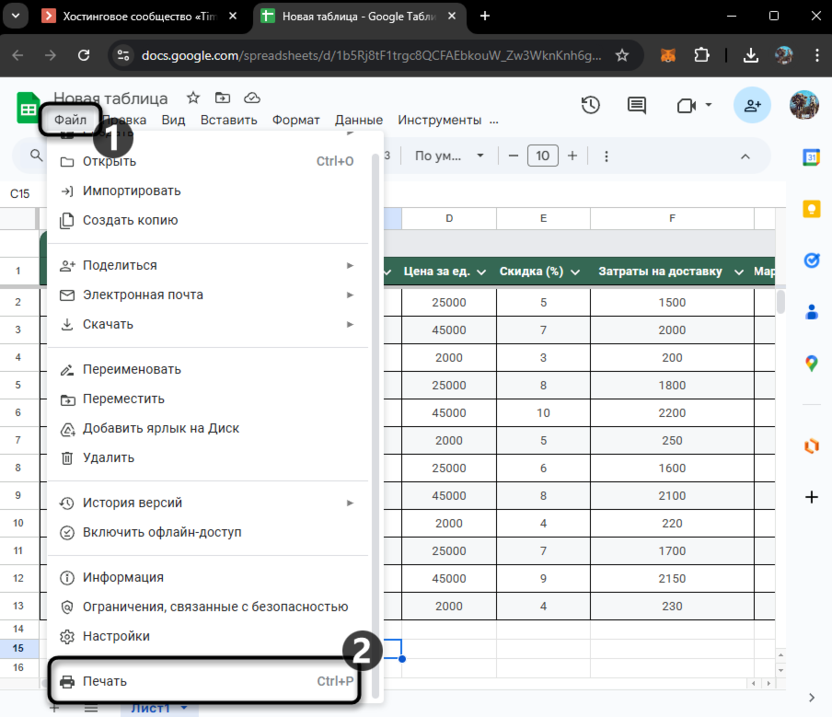832x717 pixels.
Task: Select Включить офлайн-доступ option
Action: (x=162, y=532)
